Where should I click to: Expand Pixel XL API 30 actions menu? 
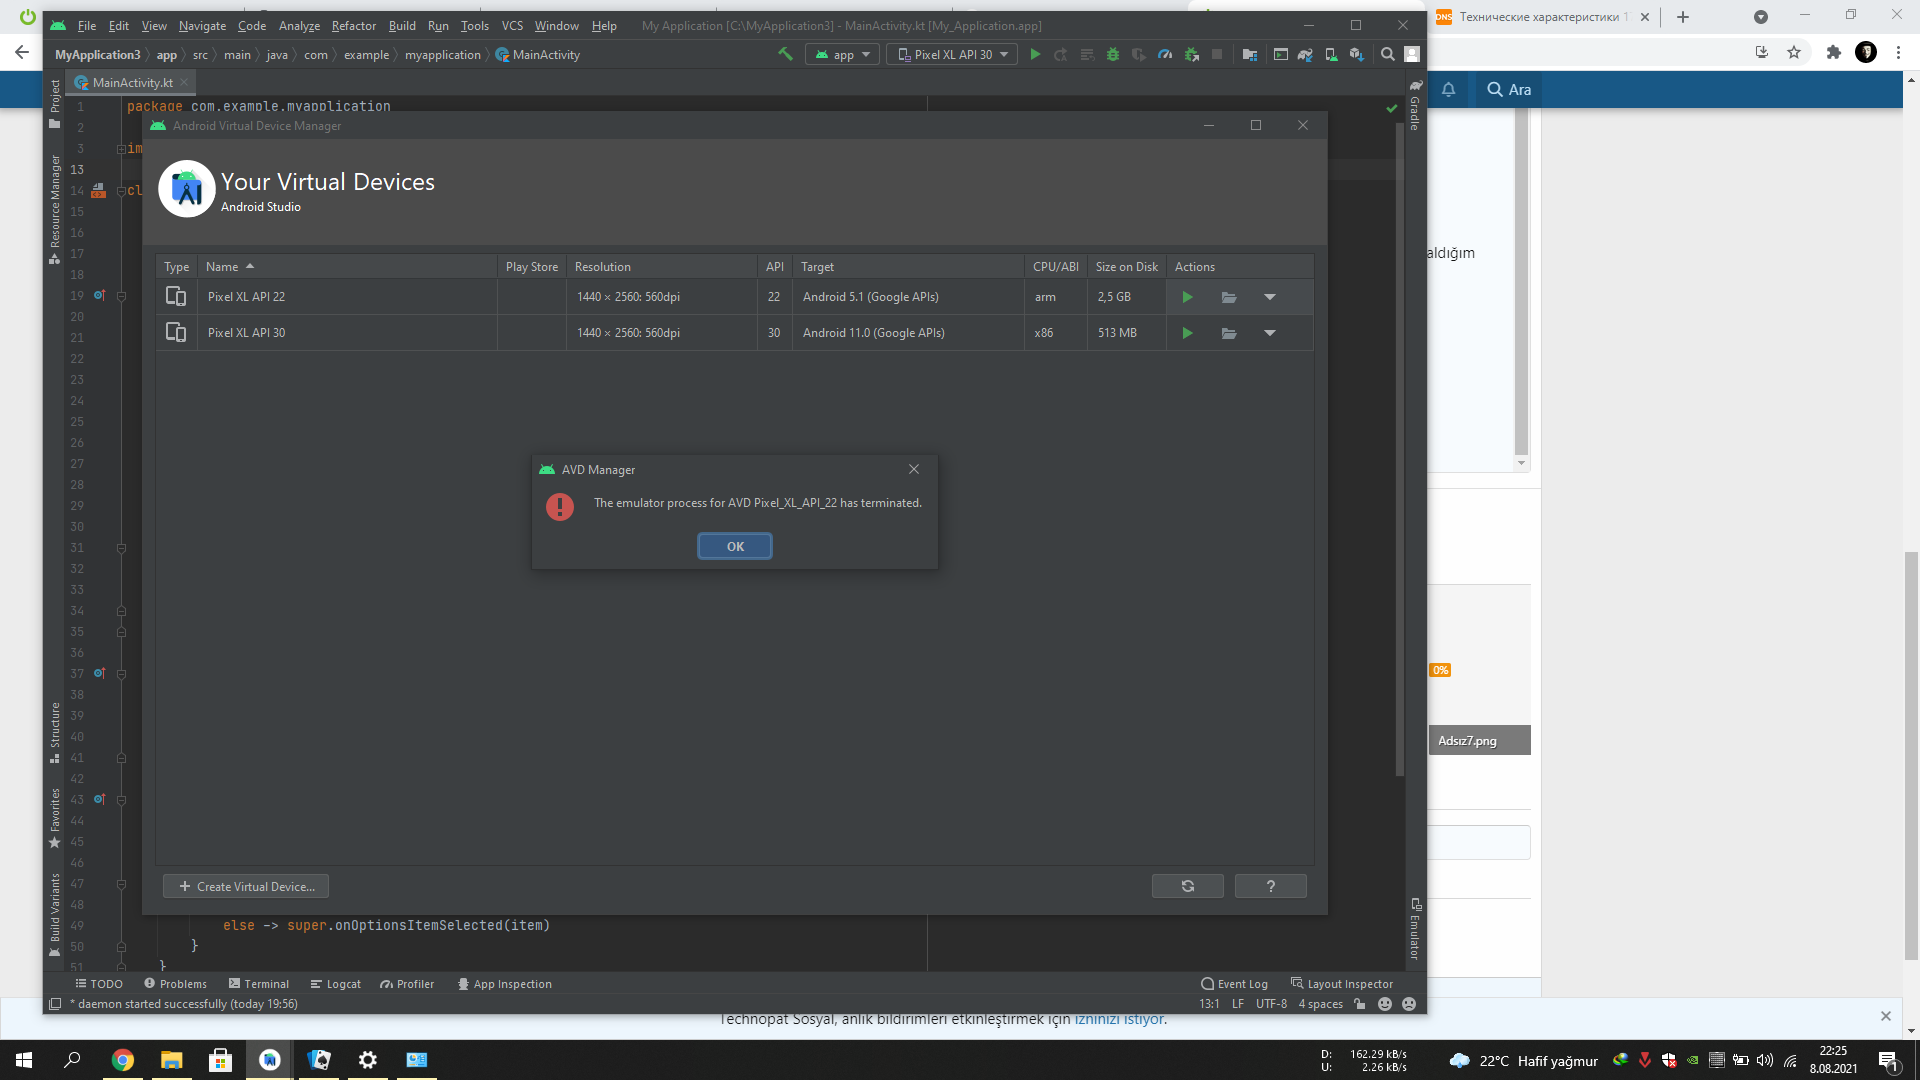pyautogui.click(x=1269, y=333)
